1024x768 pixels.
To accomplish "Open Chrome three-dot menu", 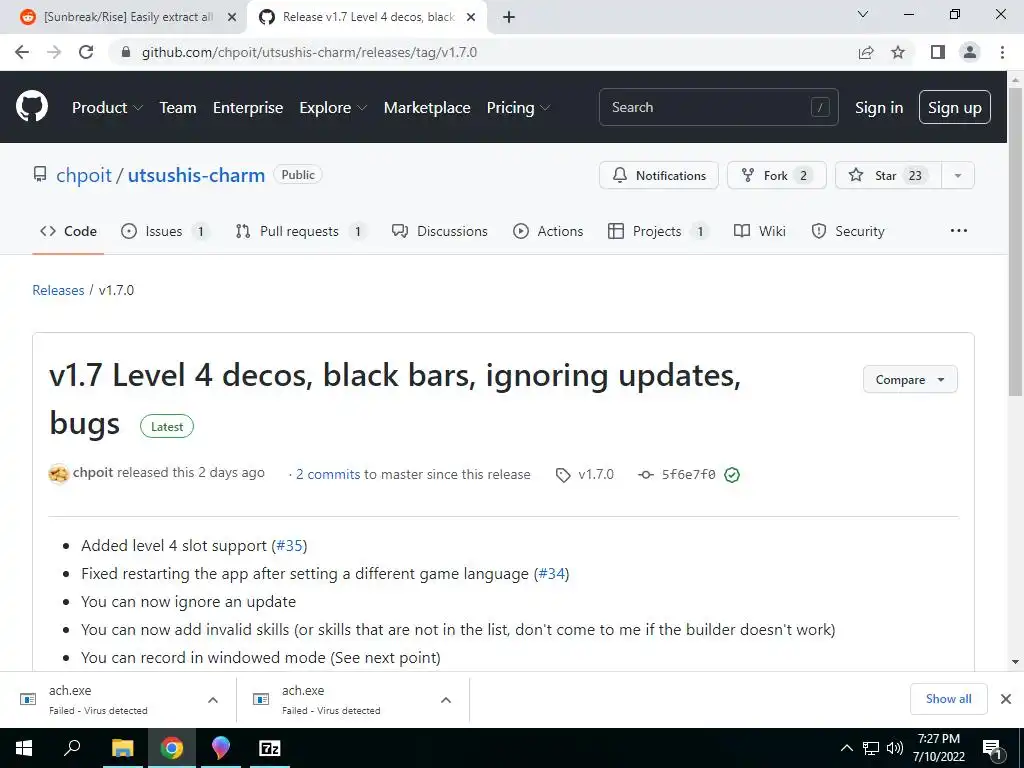I will point(1002,52).
